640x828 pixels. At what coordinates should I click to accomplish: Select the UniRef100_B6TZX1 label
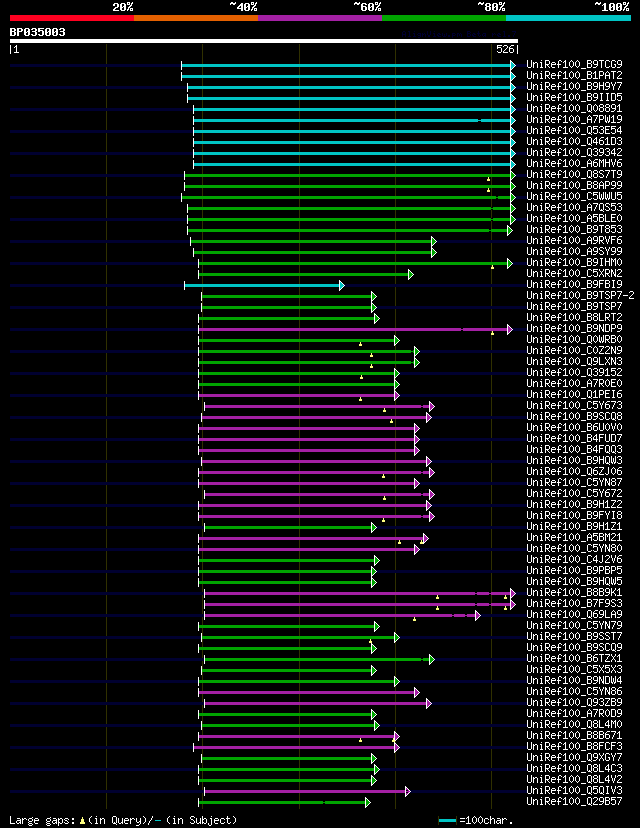click(574, 658)
